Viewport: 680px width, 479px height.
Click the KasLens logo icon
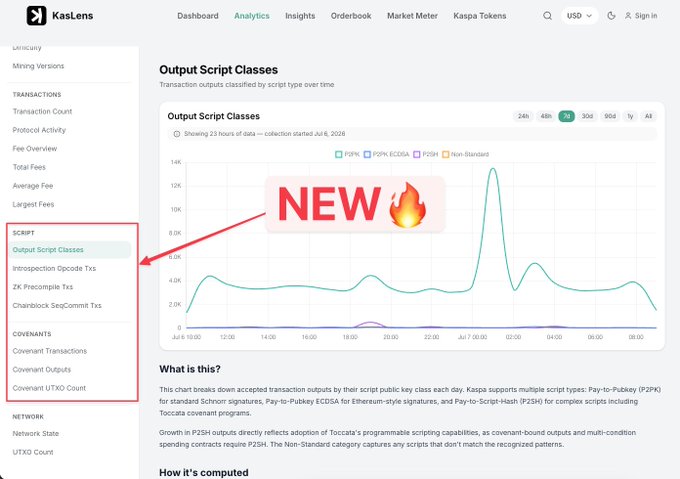36,16
